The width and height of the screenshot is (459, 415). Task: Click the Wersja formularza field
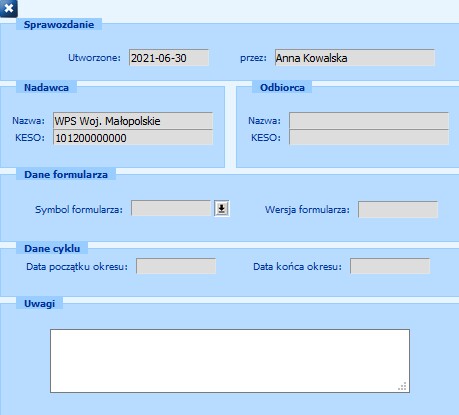click(398, 209)
